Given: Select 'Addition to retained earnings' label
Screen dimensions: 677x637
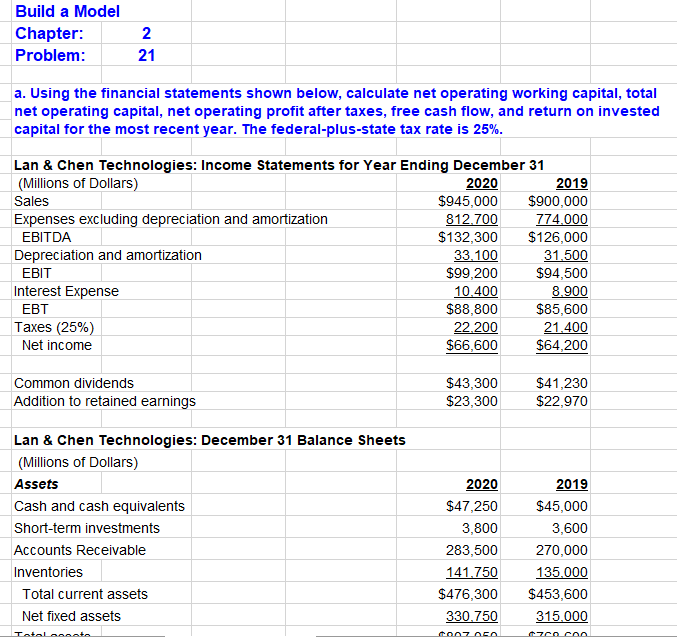Looking at the screenshot, I should 105,401.
